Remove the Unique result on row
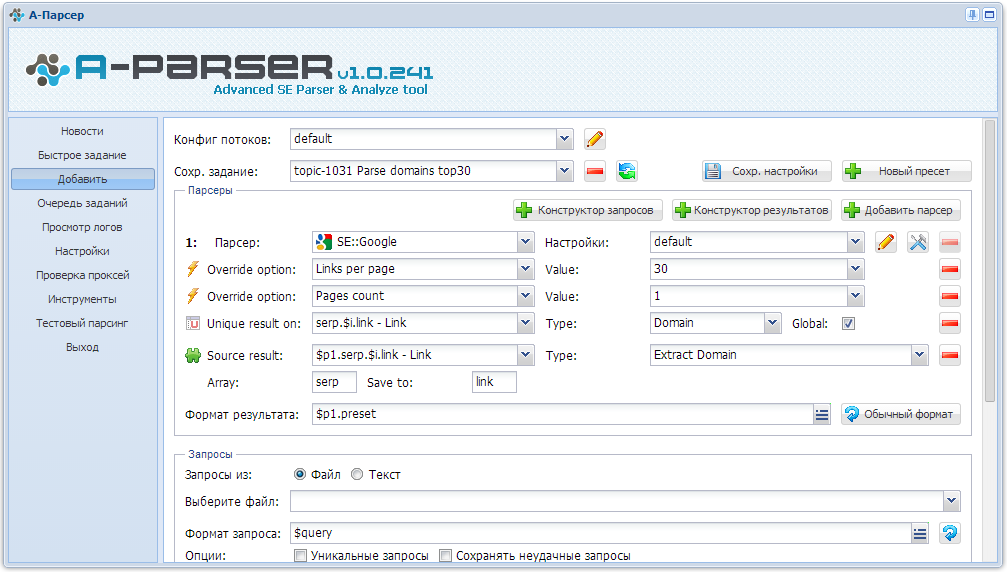The height and width of the screenshot is (572, 1007). [950, 323]
